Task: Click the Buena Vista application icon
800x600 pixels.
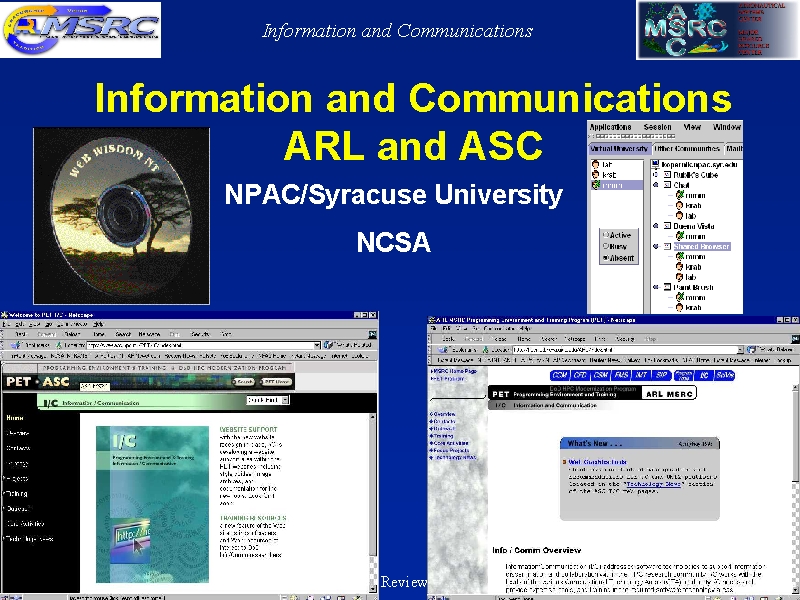Action: (667, 226)
